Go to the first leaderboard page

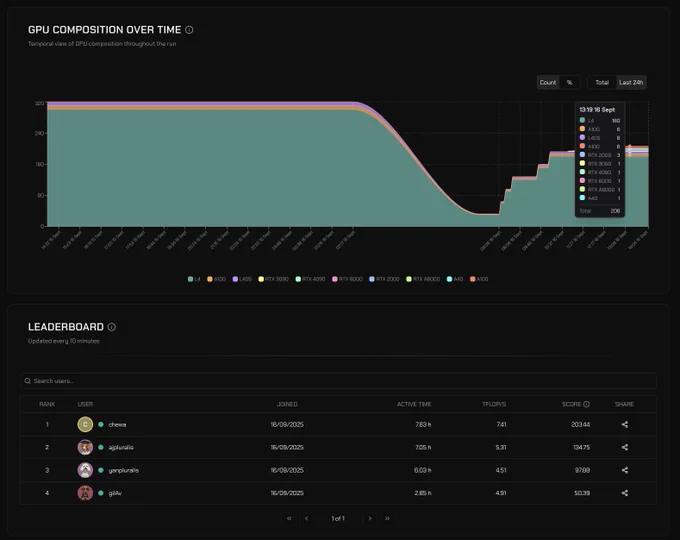point(289,518)
